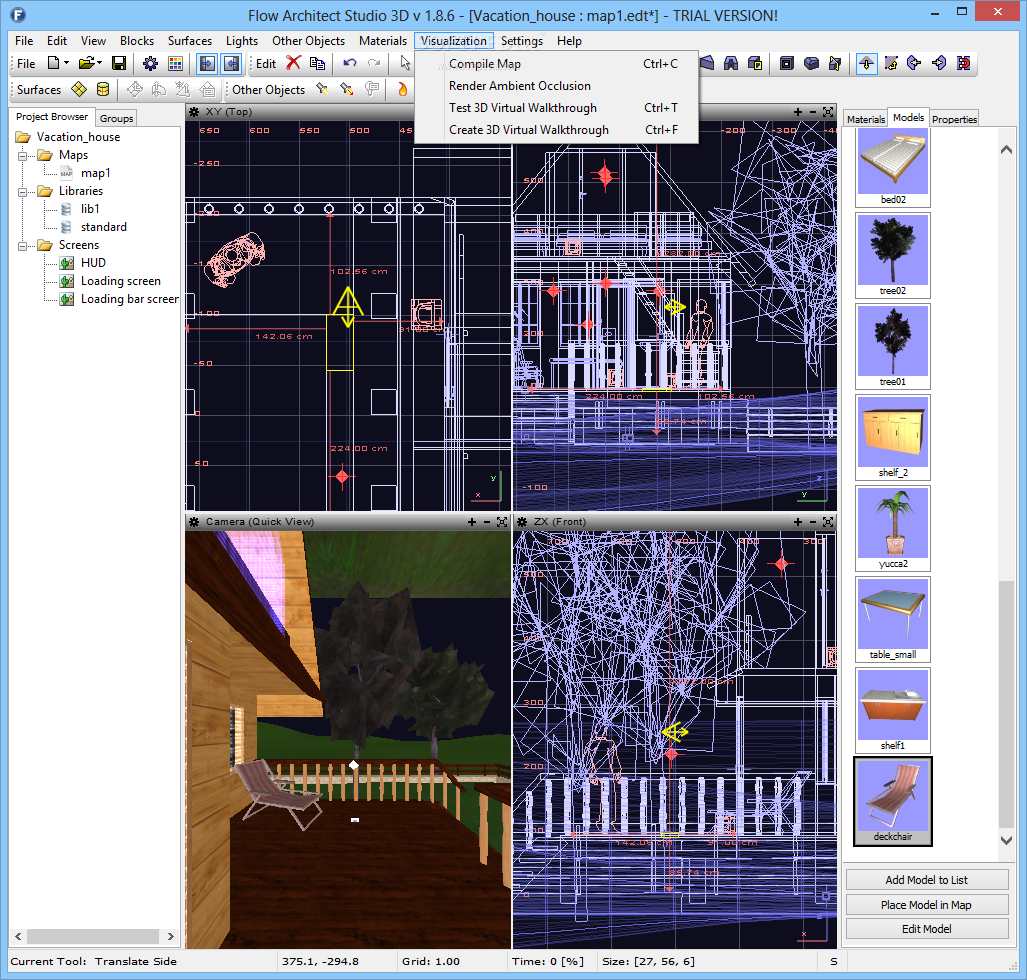Toggle the highlighted Translate Side tool button
1027x980 pixels.
tap(866, 63)
